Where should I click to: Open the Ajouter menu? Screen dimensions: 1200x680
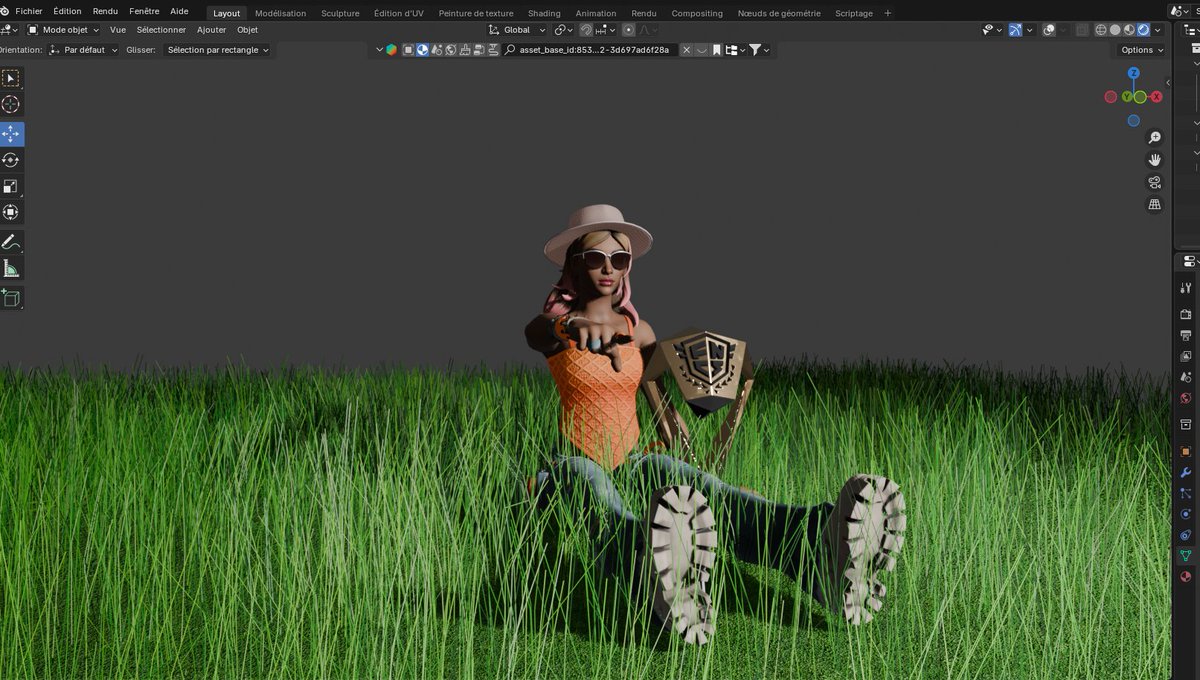click(211, 30)
